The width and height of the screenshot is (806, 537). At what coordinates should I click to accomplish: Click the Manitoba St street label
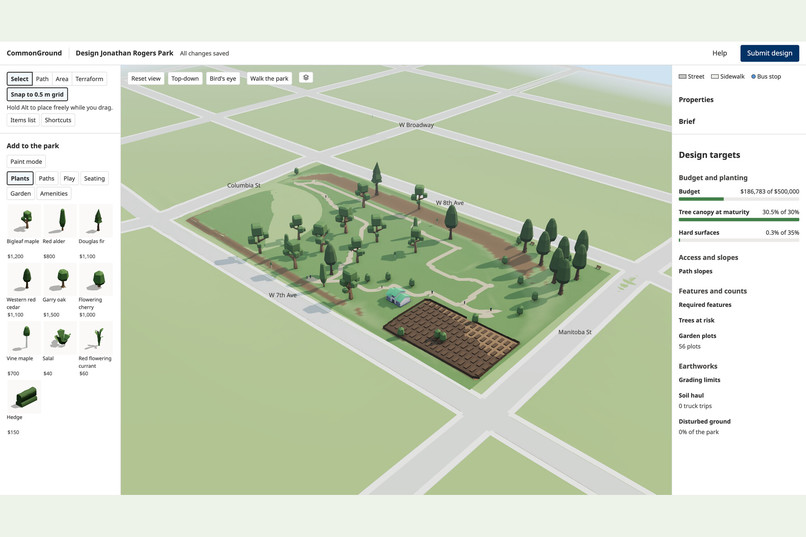(x=575, y=332)
